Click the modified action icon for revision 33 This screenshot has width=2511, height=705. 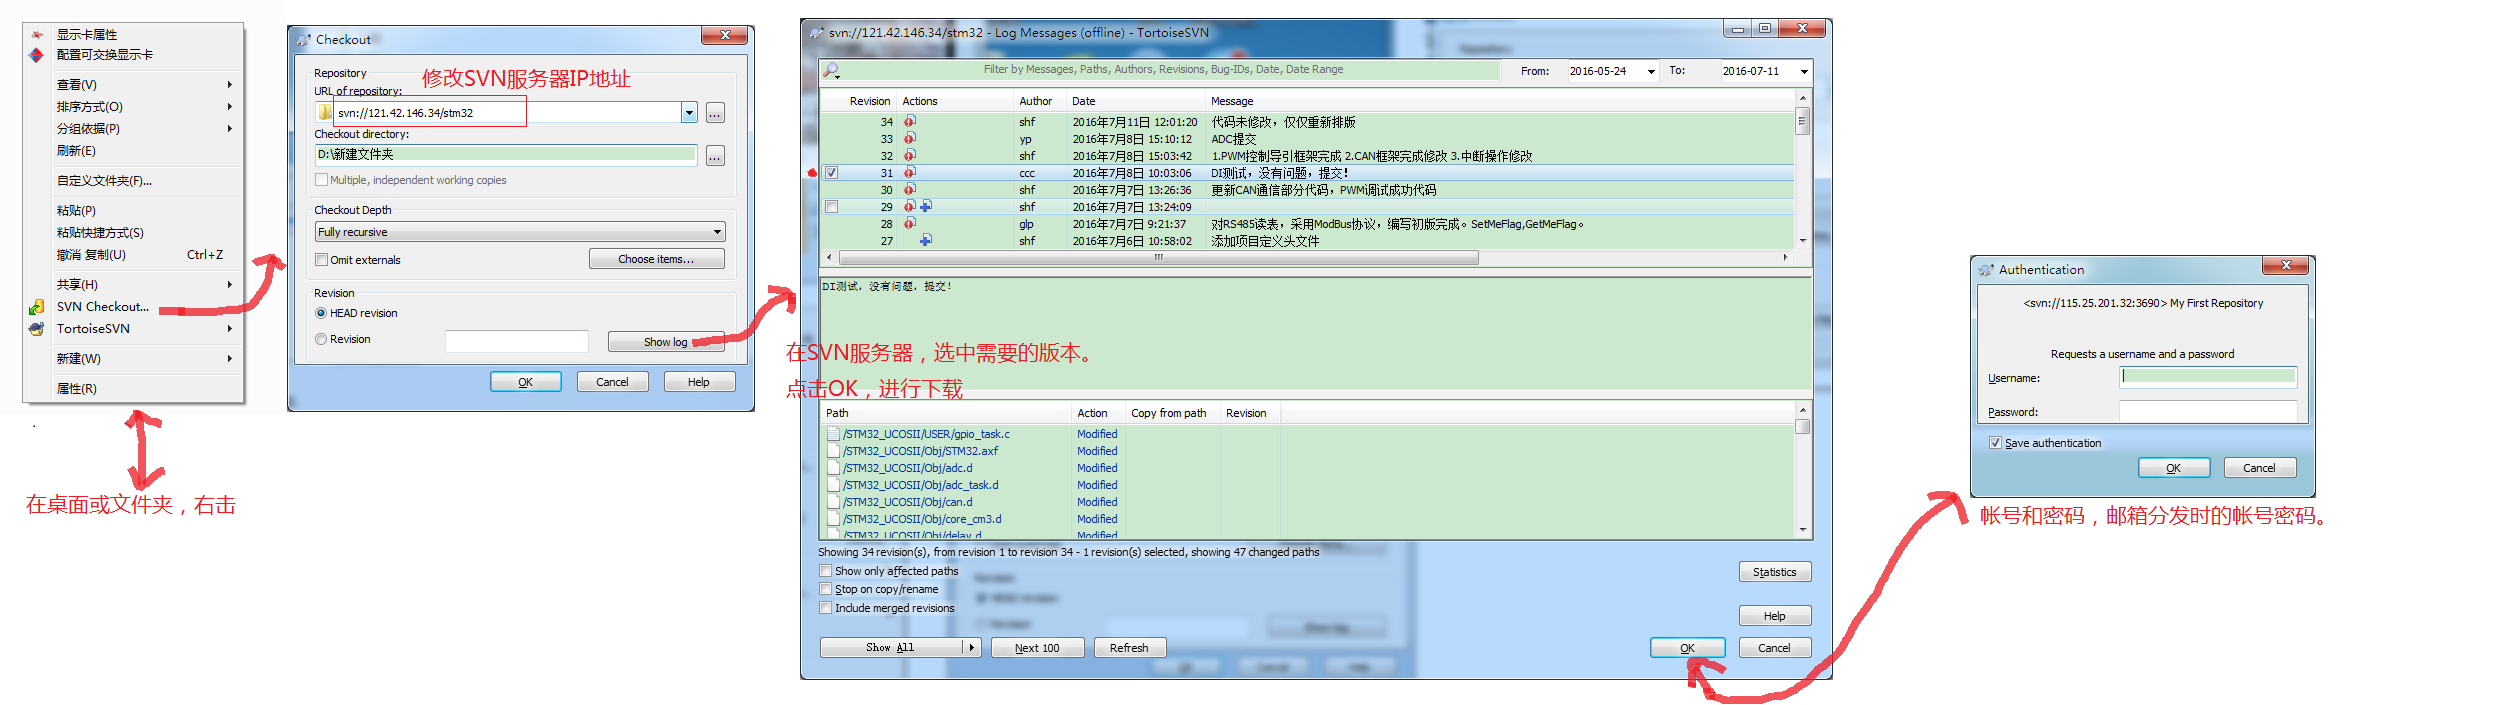coord(910,138)
